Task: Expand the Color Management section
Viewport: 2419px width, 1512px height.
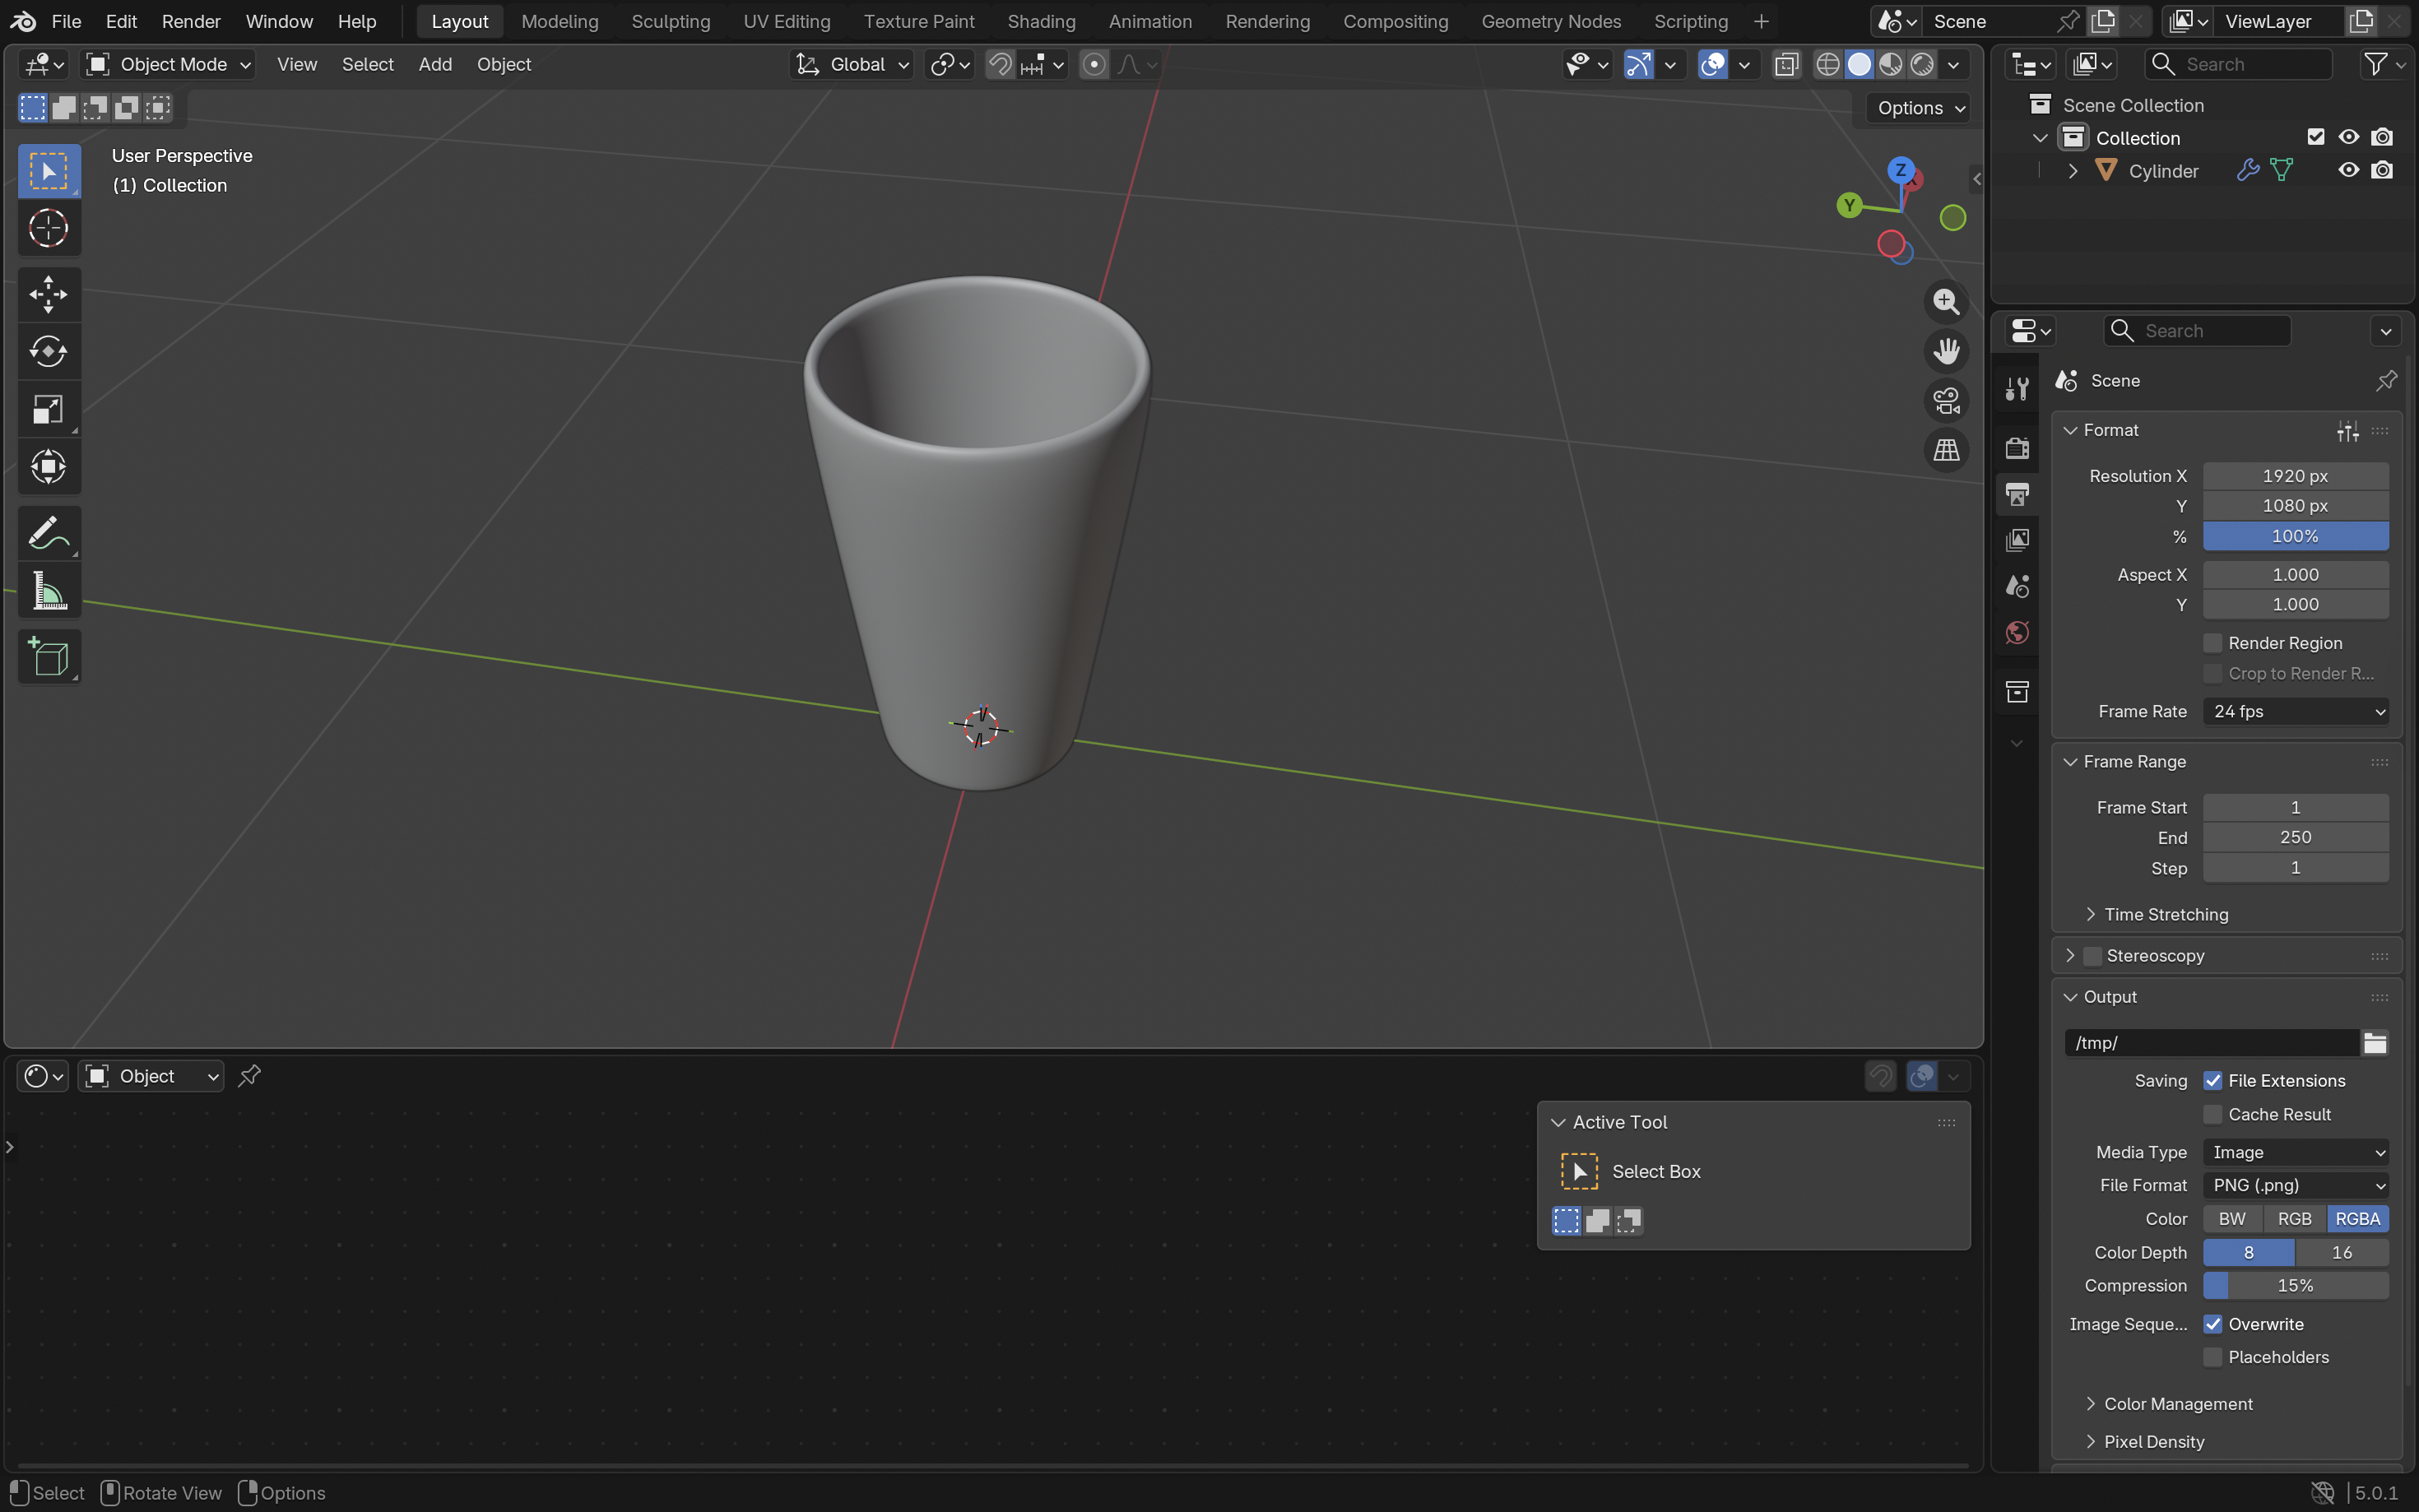Action: [x=2177, y=1404]
